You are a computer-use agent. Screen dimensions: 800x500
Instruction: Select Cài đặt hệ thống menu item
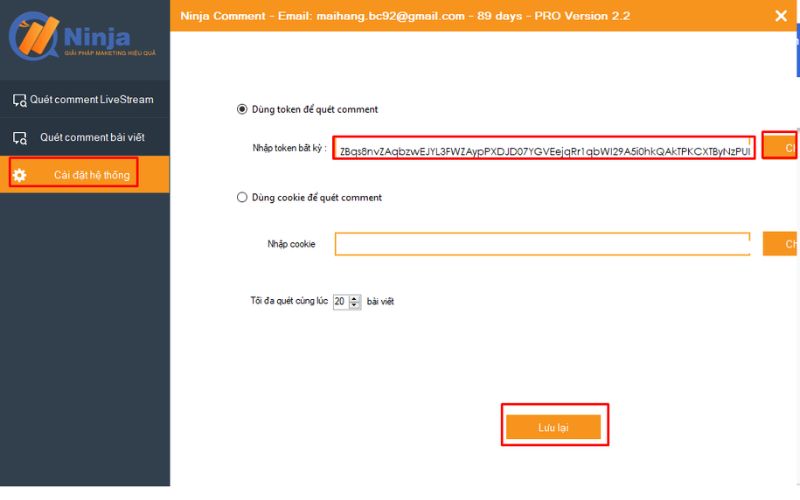pos(91,176)
